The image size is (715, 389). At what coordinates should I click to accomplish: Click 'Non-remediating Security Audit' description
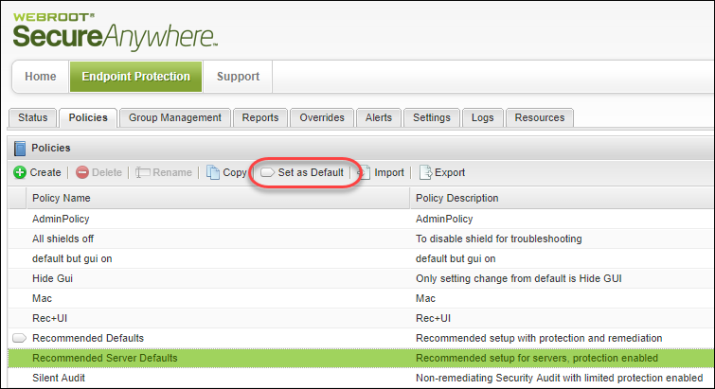pos(559,378)
